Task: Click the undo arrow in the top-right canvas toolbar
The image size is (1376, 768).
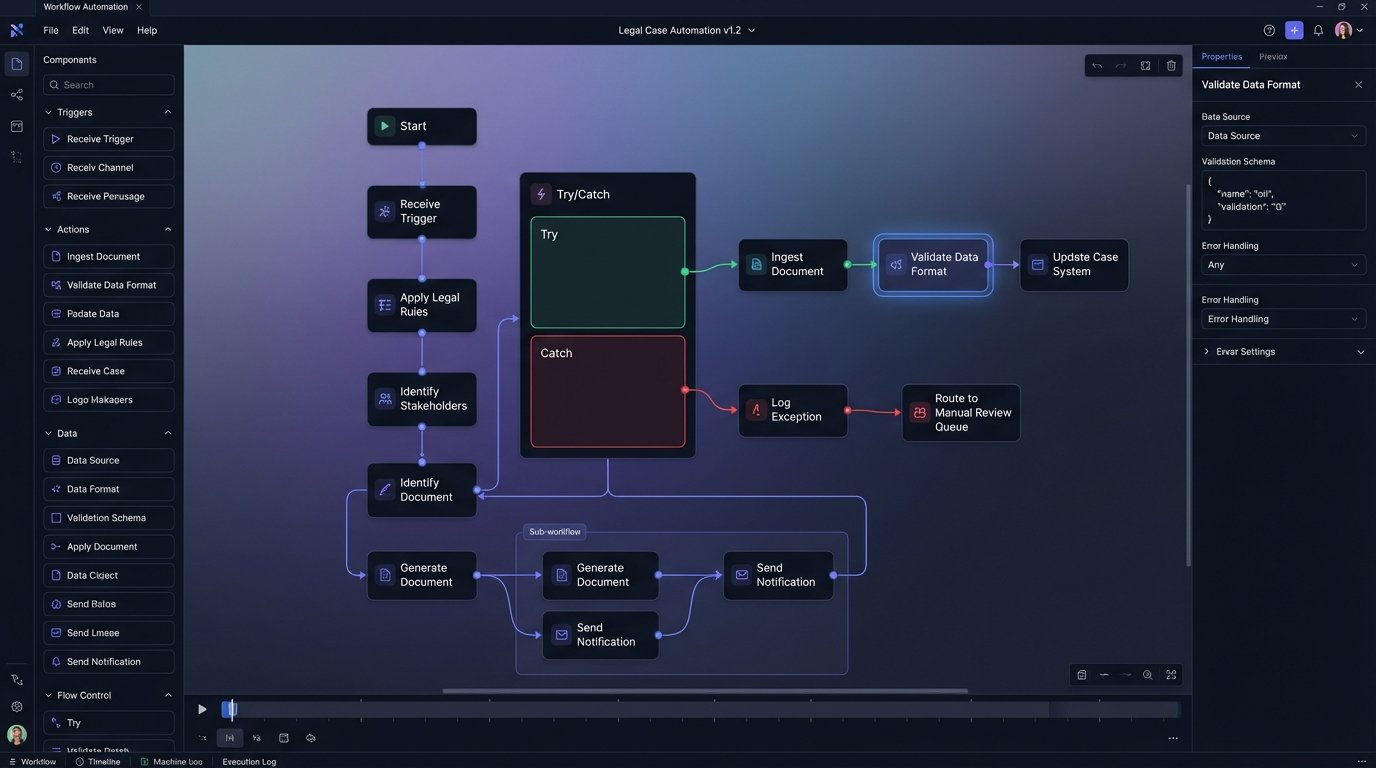Action: (1097, 65)
